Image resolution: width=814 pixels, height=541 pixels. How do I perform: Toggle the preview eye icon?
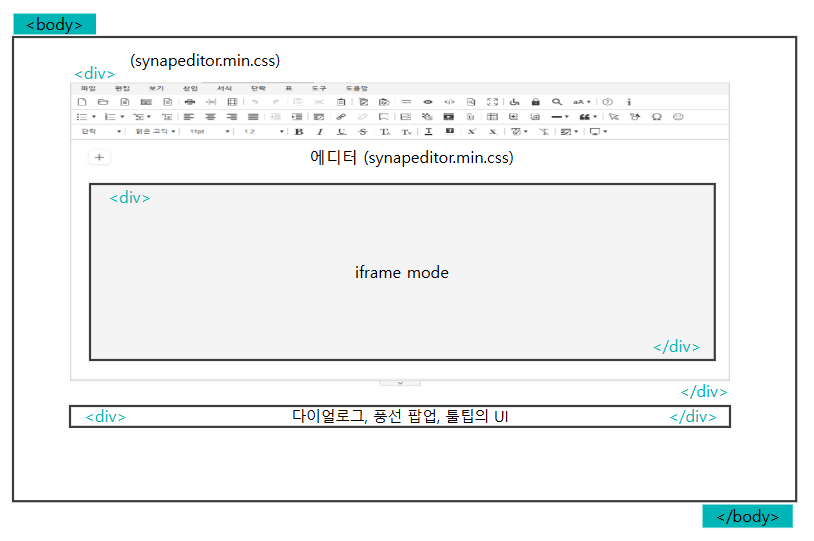pos(427,102)
